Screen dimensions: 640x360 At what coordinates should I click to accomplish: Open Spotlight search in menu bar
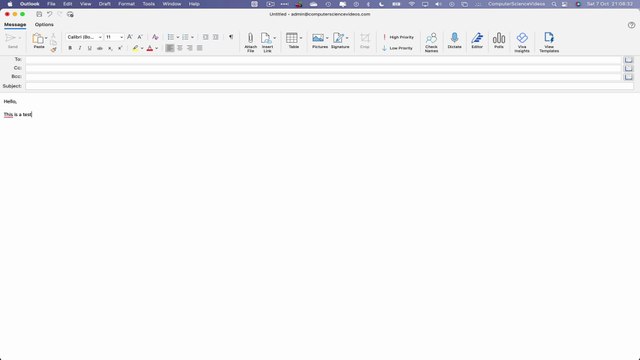pos(554,4)
